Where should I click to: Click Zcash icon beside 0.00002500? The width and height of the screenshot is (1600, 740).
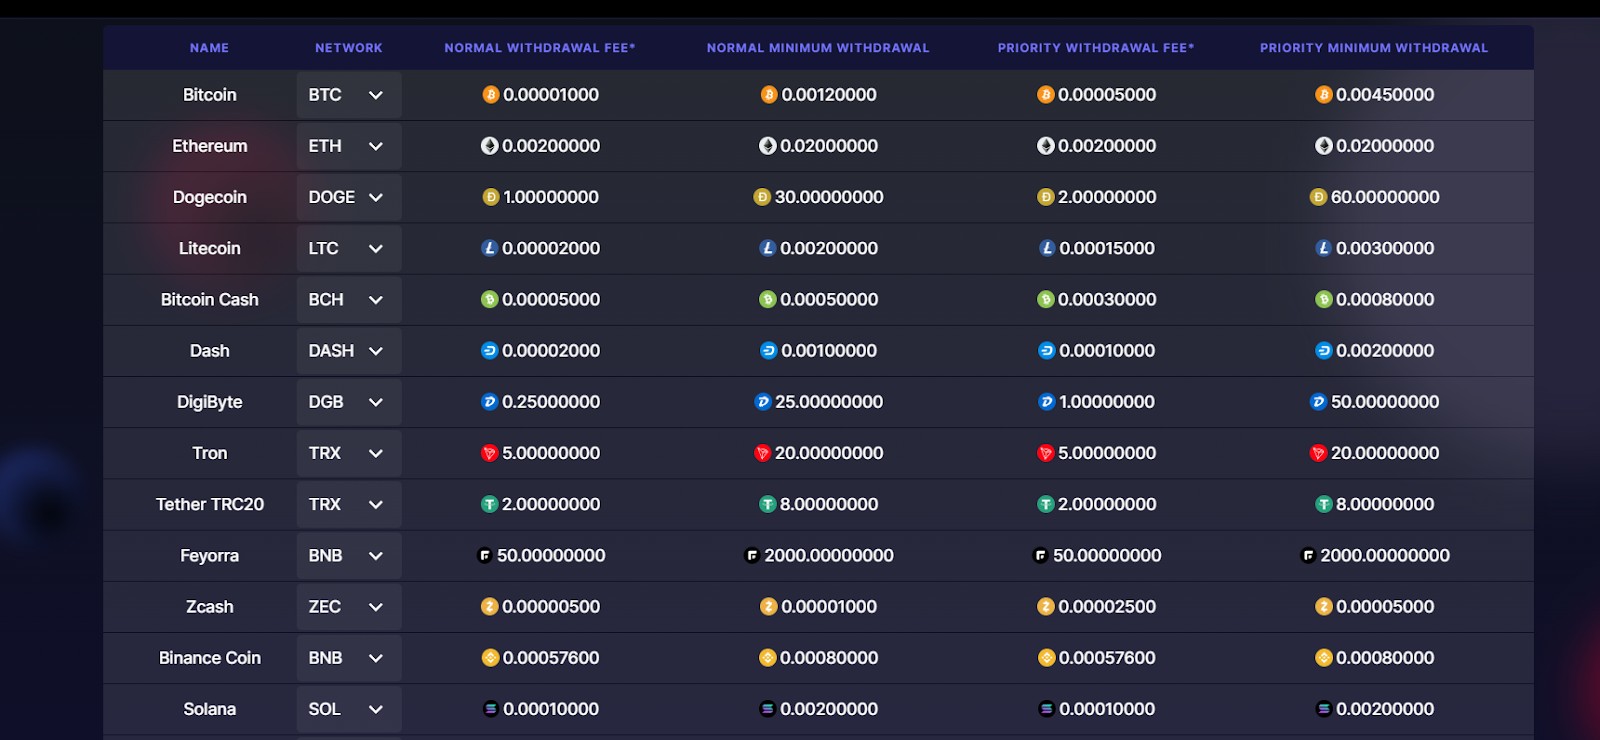[x=1046, y=607]
